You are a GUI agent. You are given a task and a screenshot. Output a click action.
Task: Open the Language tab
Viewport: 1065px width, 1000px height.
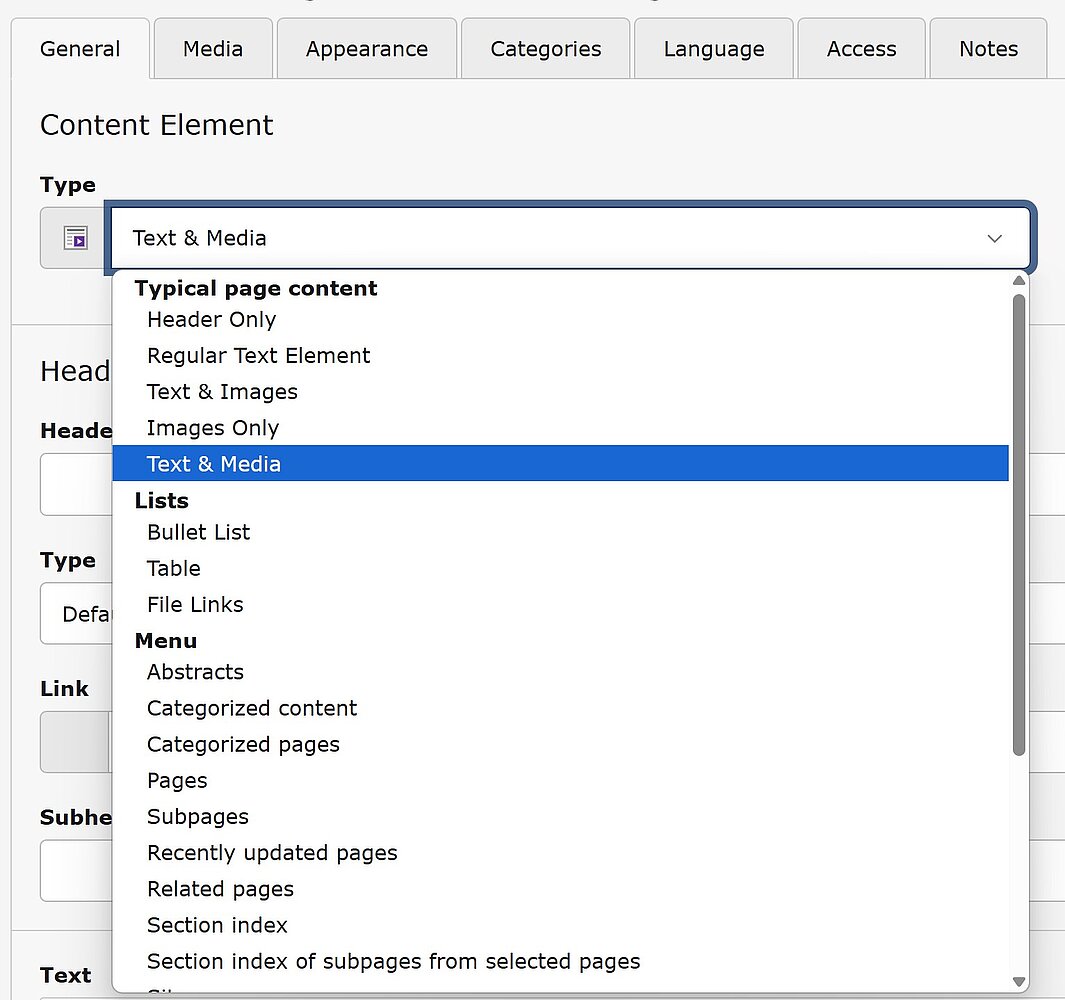click(x=713, y=49)
